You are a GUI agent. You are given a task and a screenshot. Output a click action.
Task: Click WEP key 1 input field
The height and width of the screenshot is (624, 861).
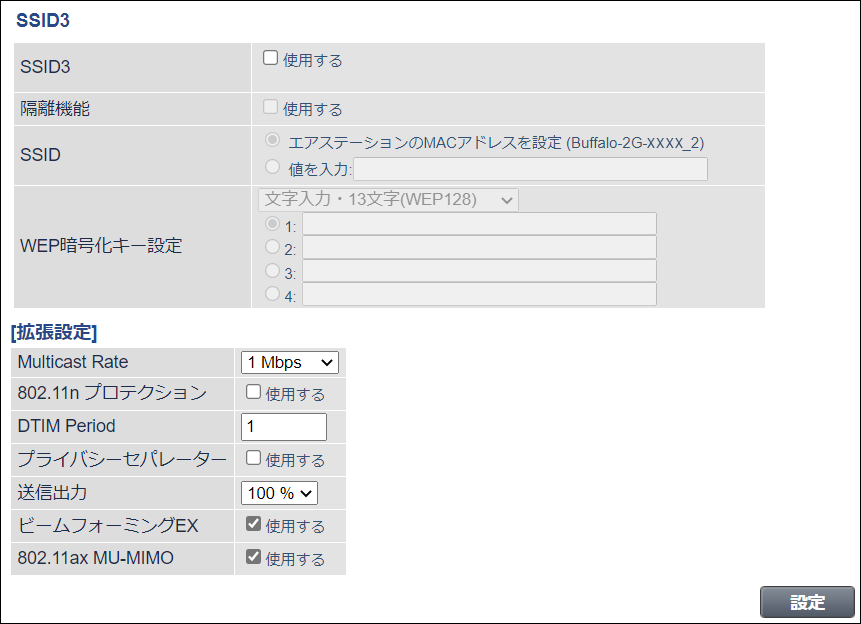click(x=479, y=224)
